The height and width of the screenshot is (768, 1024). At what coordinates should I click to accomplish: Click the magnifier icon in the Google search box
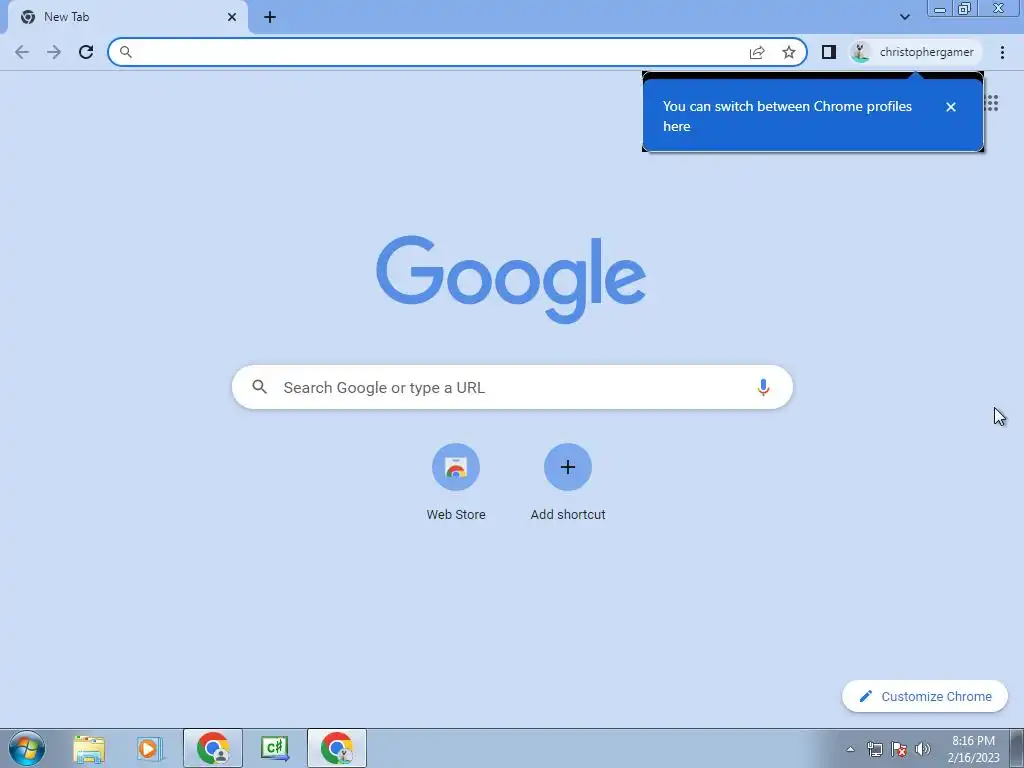(259, 387)
